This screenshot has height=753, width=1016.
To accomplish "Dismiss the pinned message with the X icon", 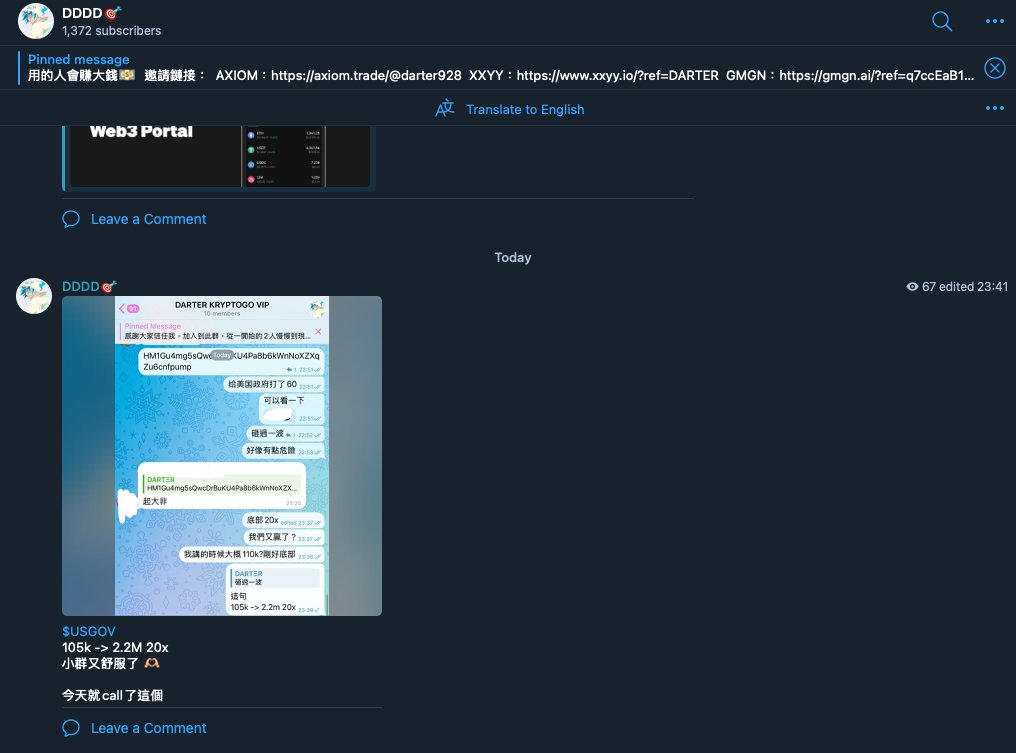I will (x=995, y=68).
